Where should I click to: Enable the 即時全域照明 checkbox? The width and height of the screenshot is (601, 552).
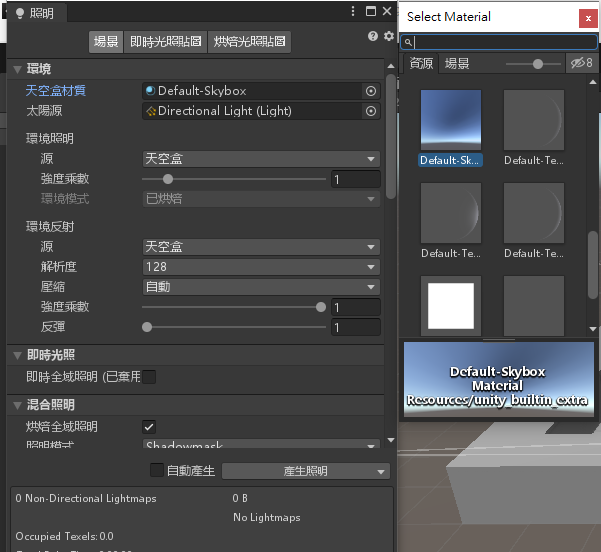pyautogui.click(x=149, y=377)
